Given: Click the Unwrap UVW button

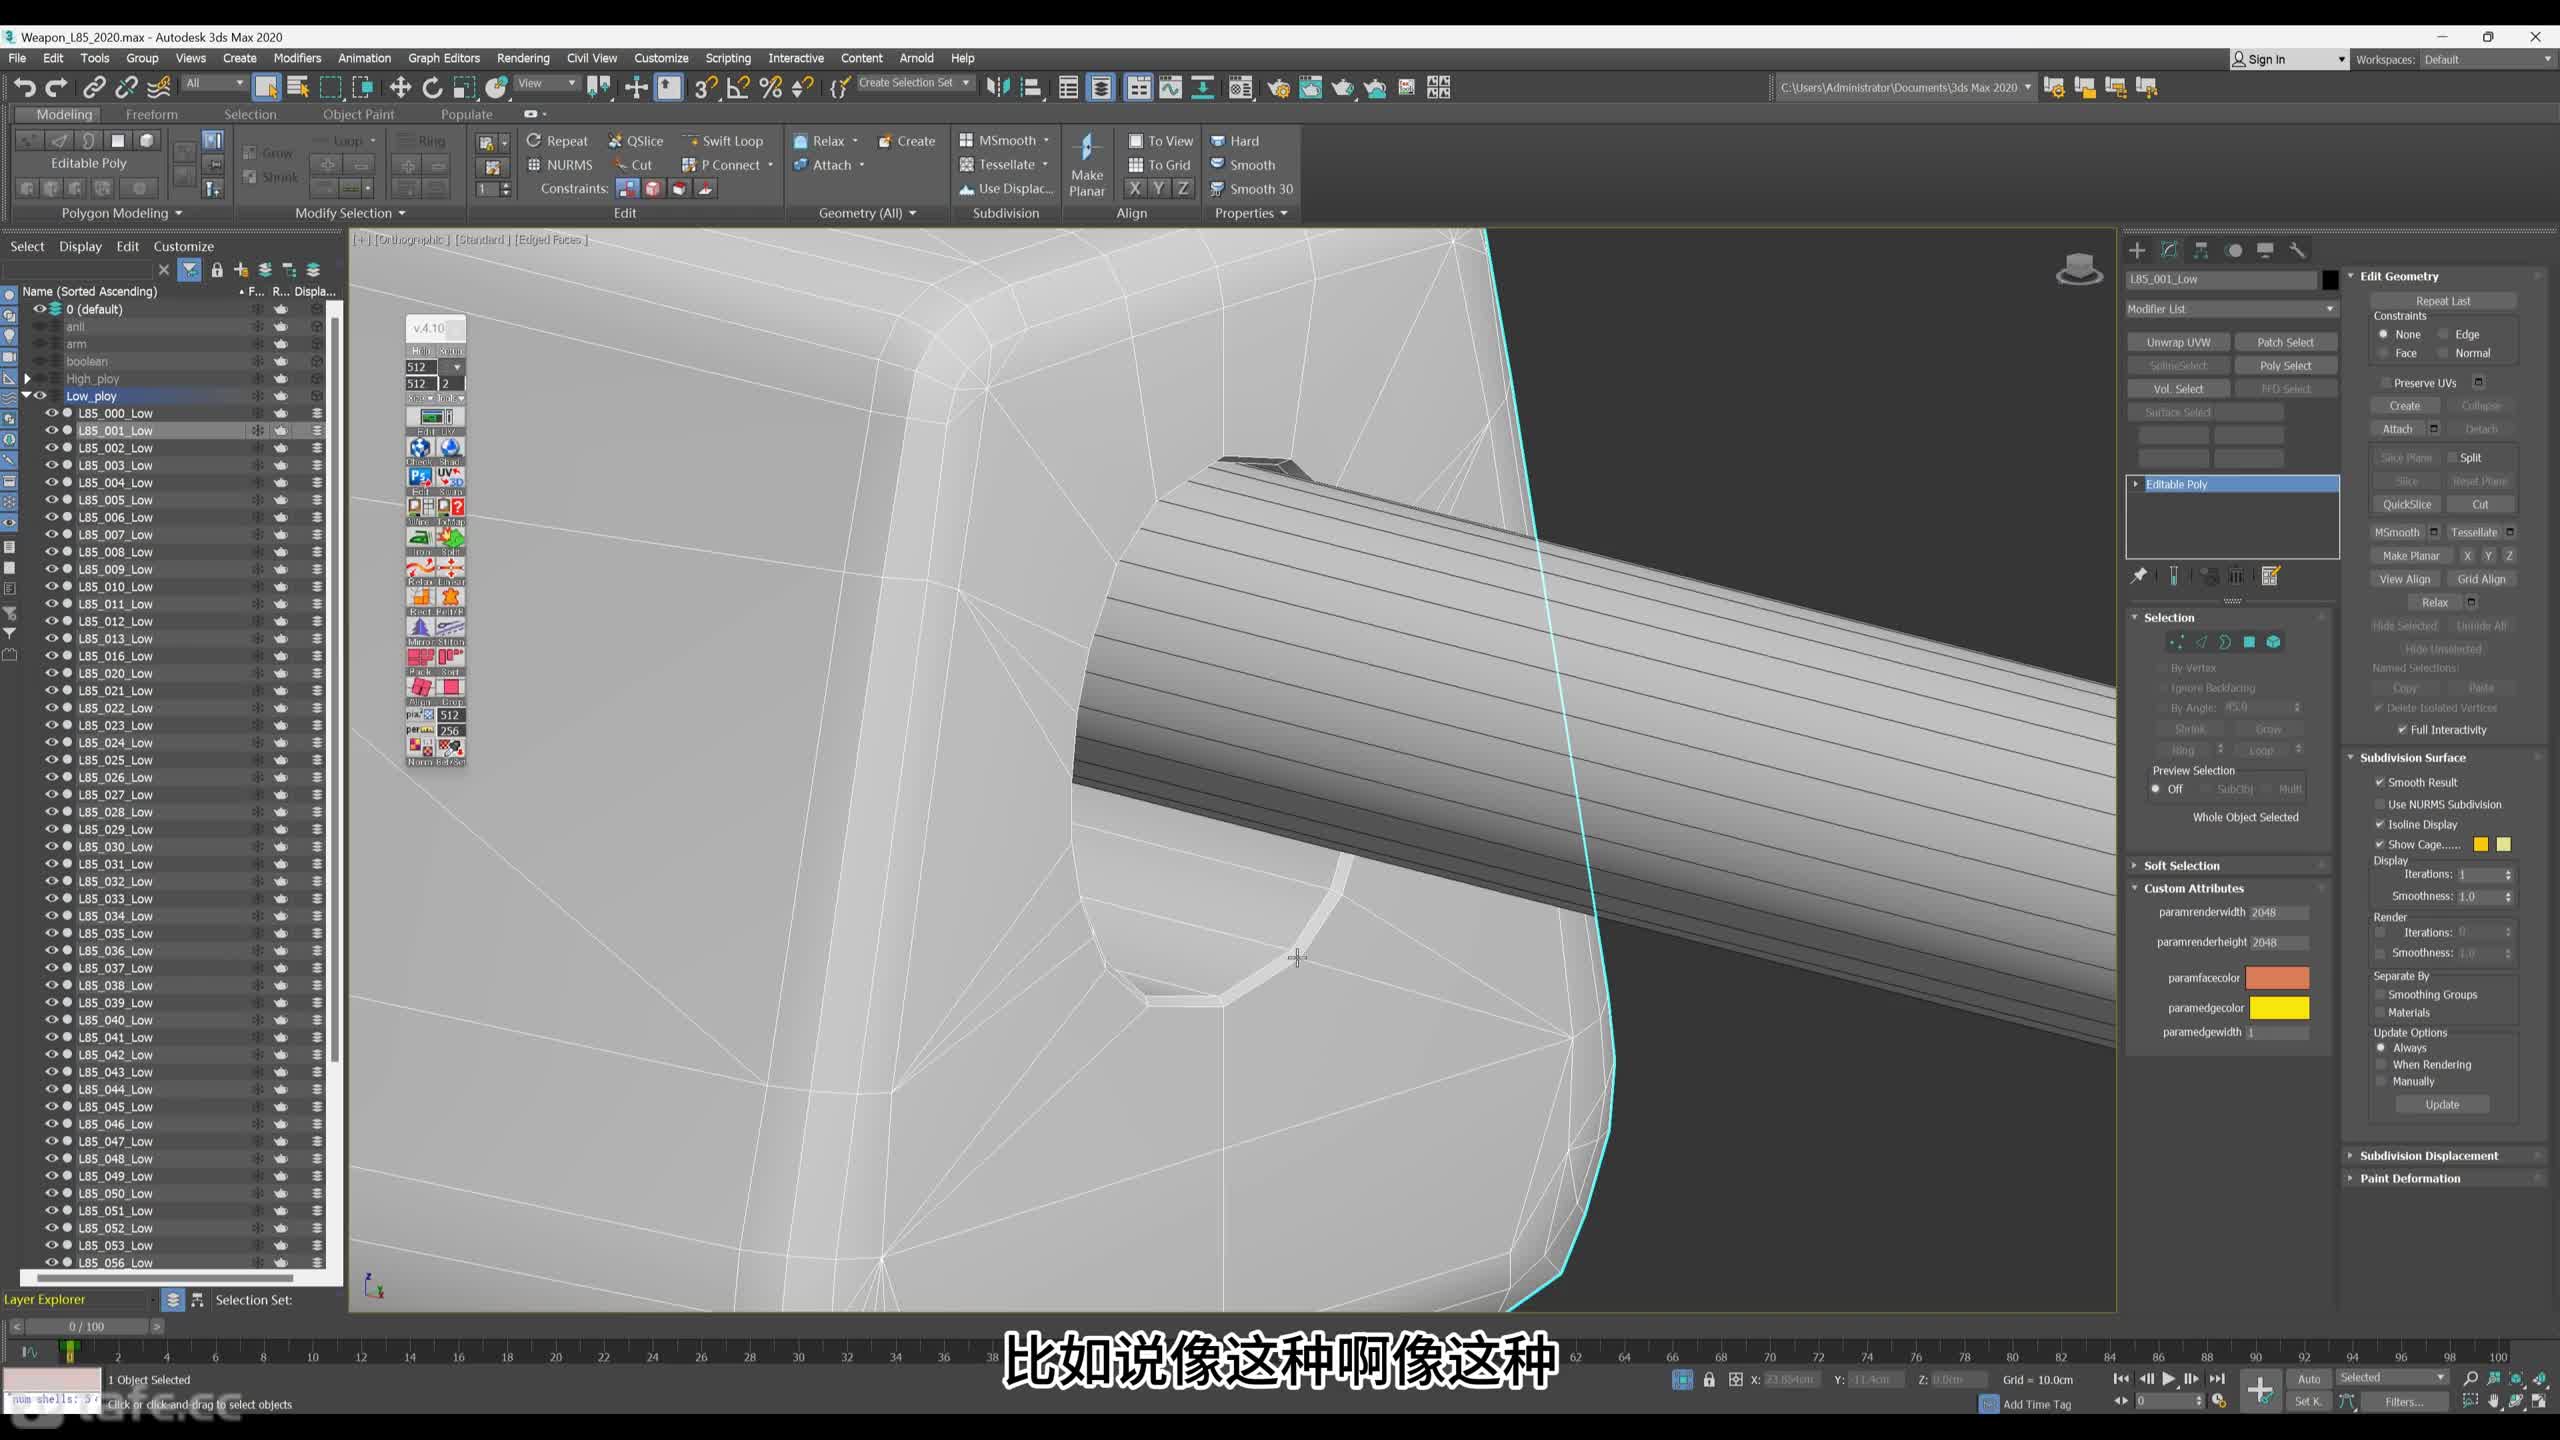Looking at the screenshot, I should (2178, 342).
